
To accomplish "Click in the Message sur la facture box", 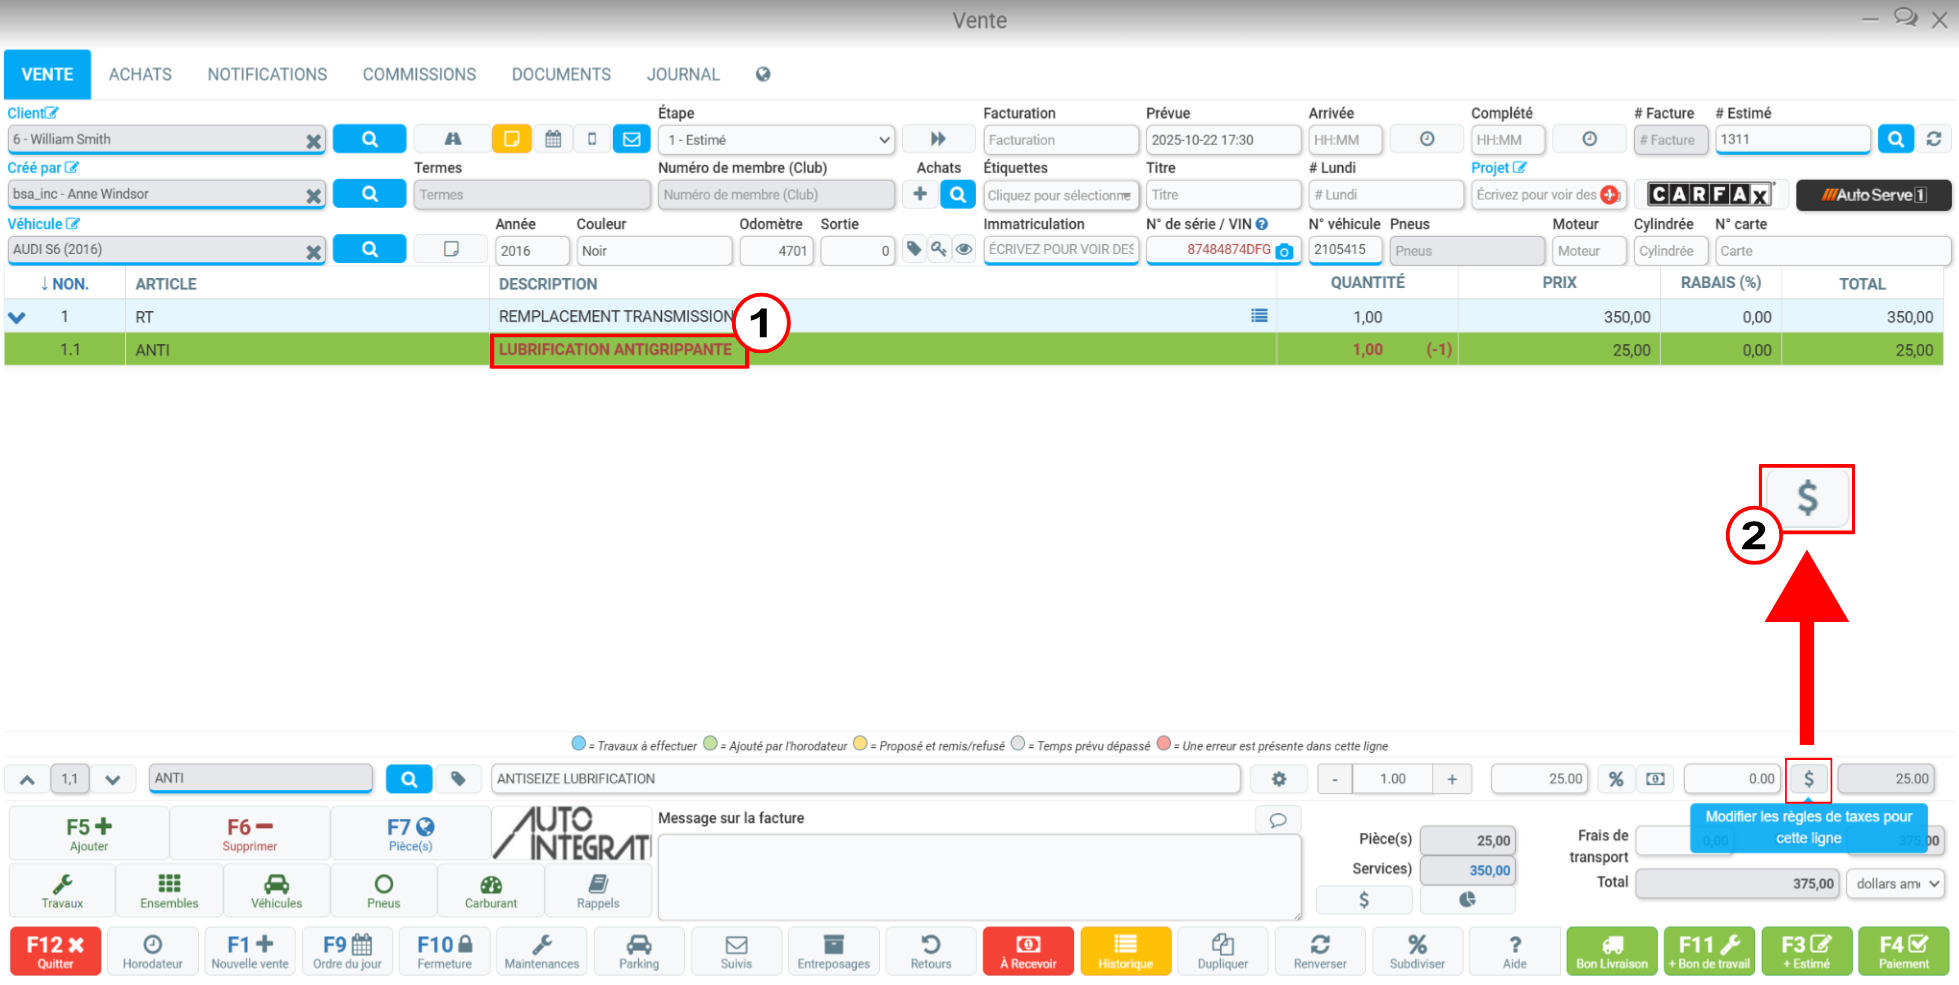I will 979,877.
